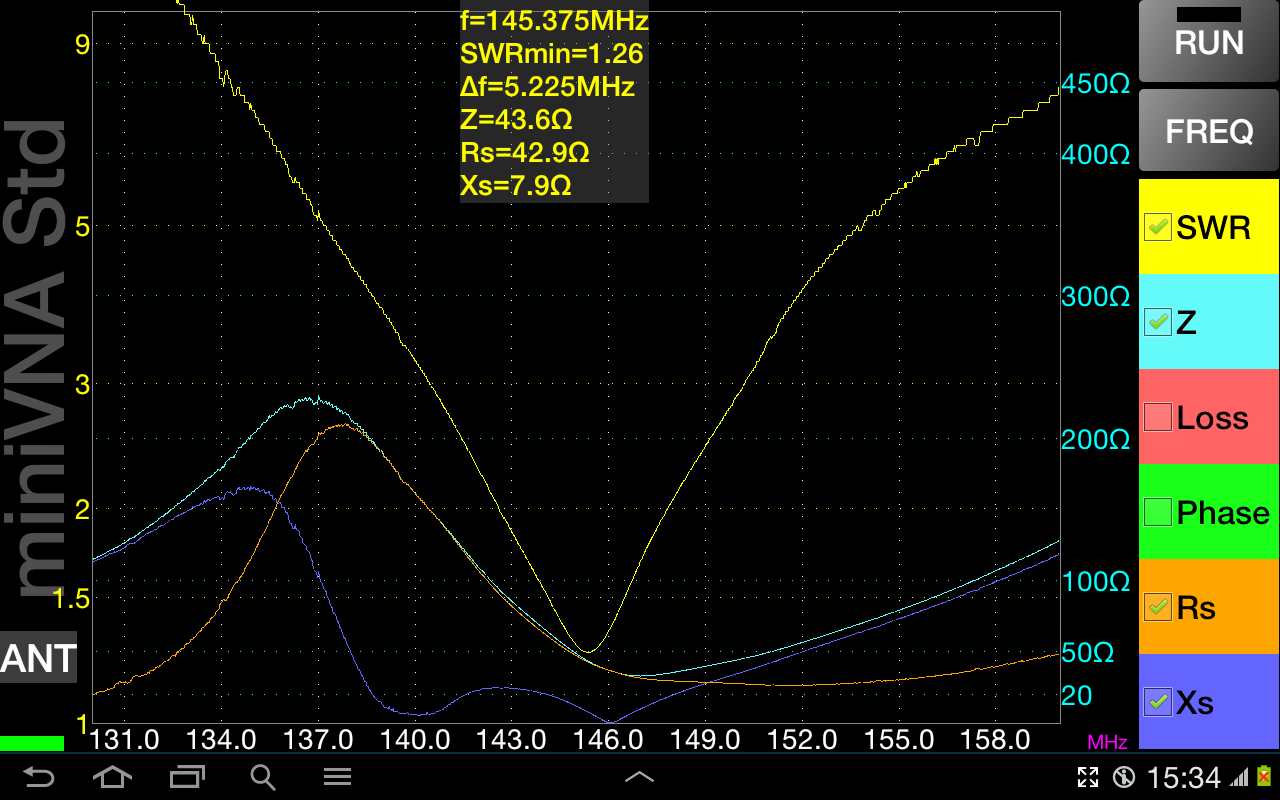Disable the Z impedance trace checkbox
This screenshot has height=800, width=1280.
(1158, 322)
